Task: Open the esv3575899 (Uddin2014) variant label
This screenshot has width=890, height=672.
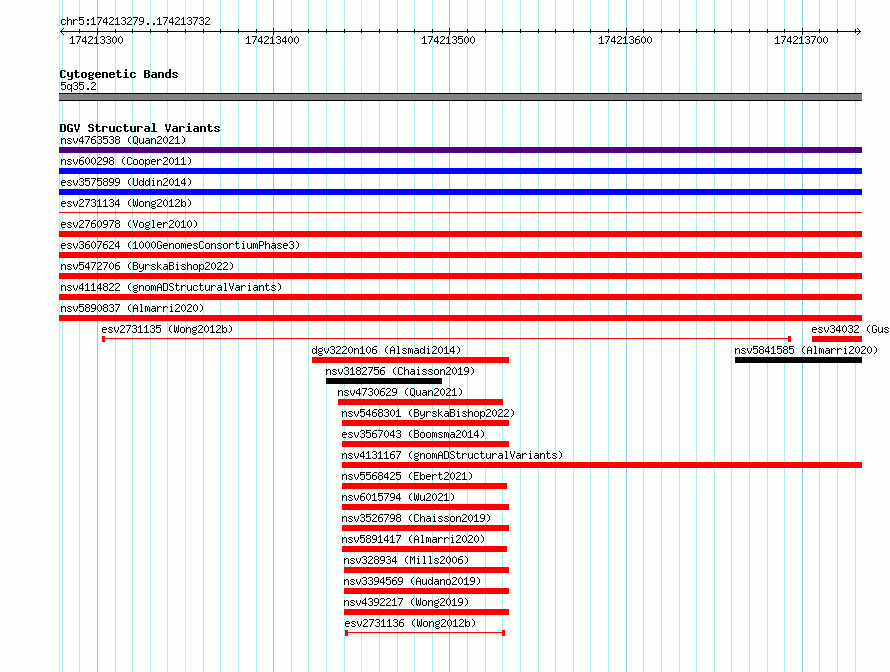Action: (126, 182)
